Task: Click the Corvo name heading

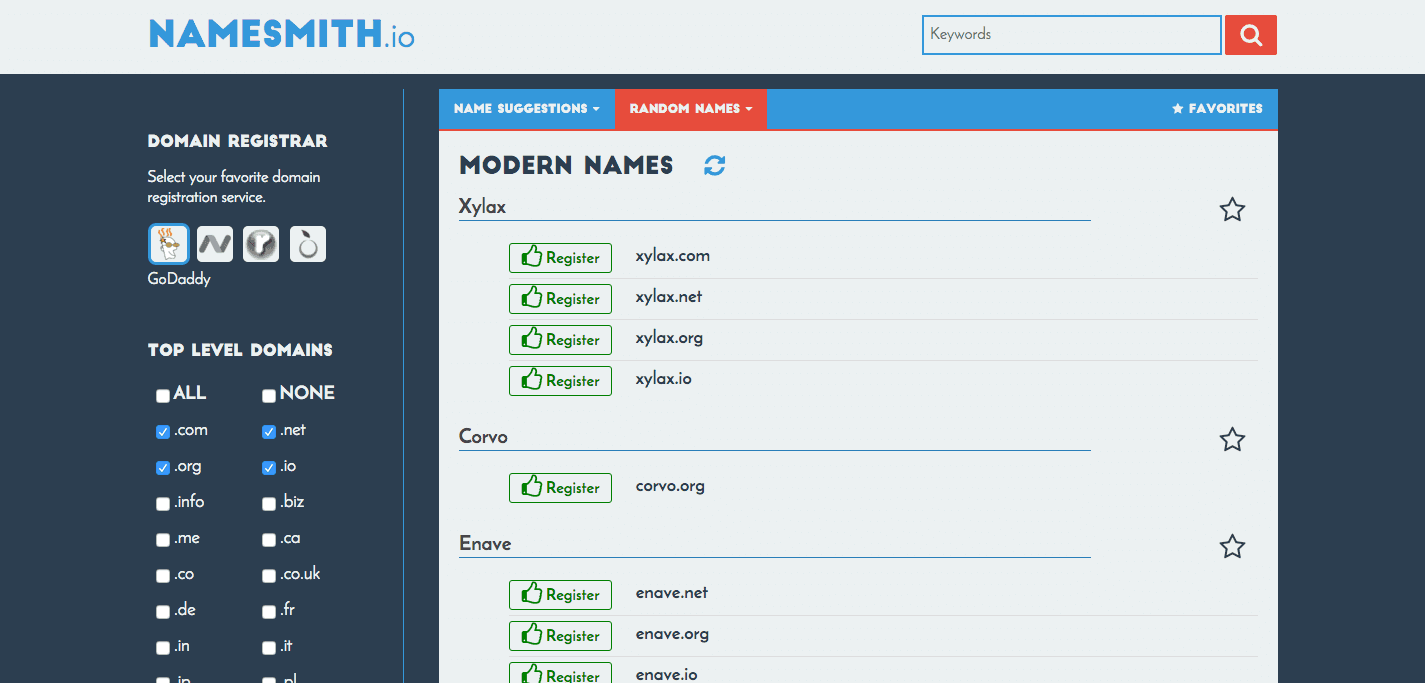Action: coord(483,437)
